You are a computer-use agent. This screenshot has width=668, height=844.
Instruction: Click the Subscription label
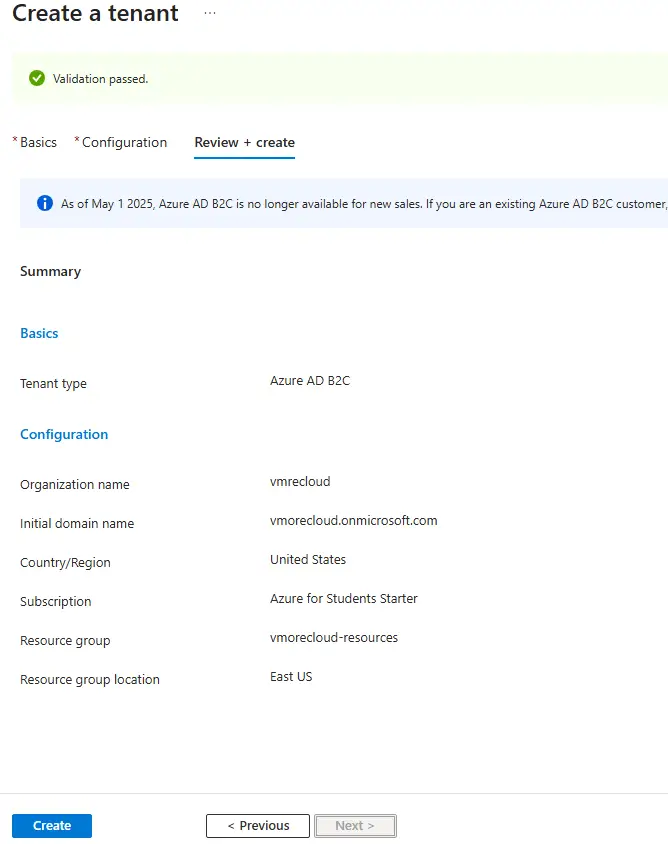[x=55, y=601]
